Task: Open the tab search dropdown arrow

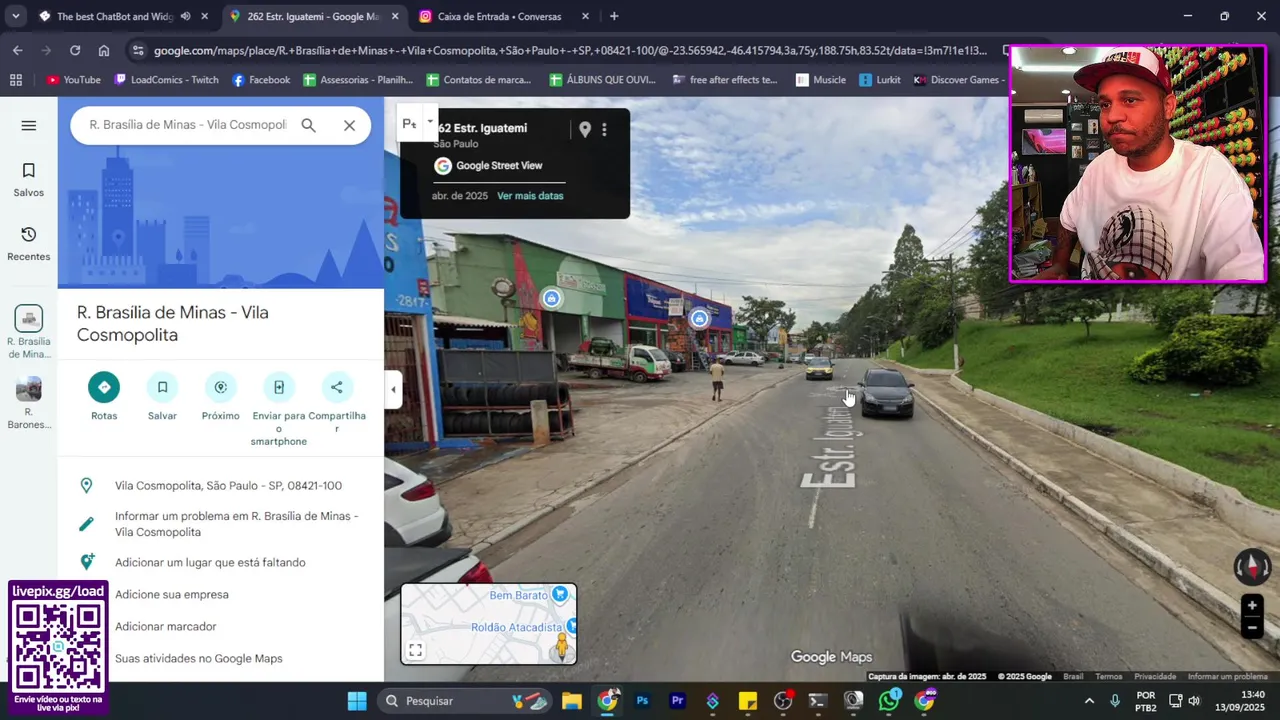Action: click(x=15, y=16)
